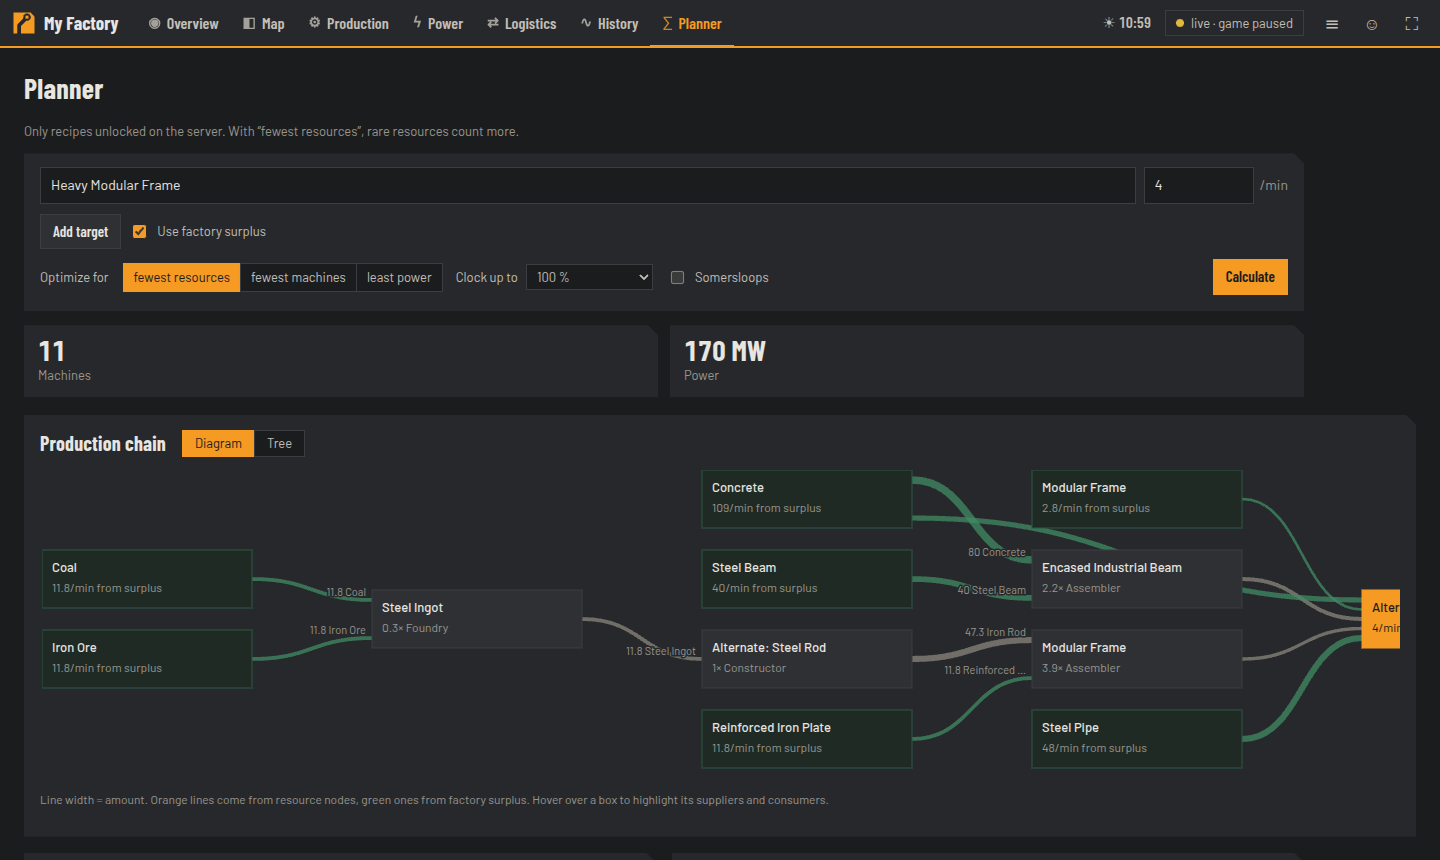The height and width of the screenshot is (860, 1440).
Task: Click the Modular Frame Assembler node
Action: point(1137,658)
